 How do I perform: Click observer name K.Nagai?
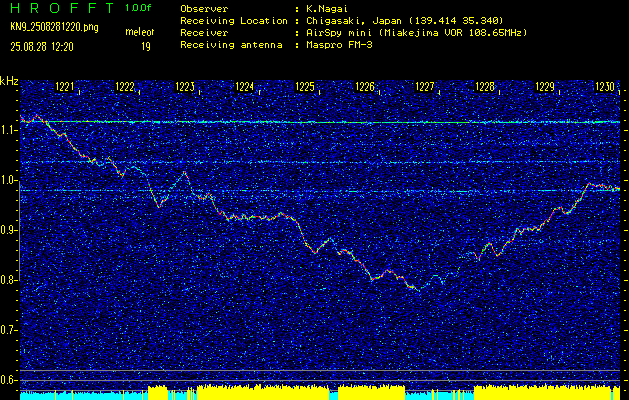coord(327,8)
